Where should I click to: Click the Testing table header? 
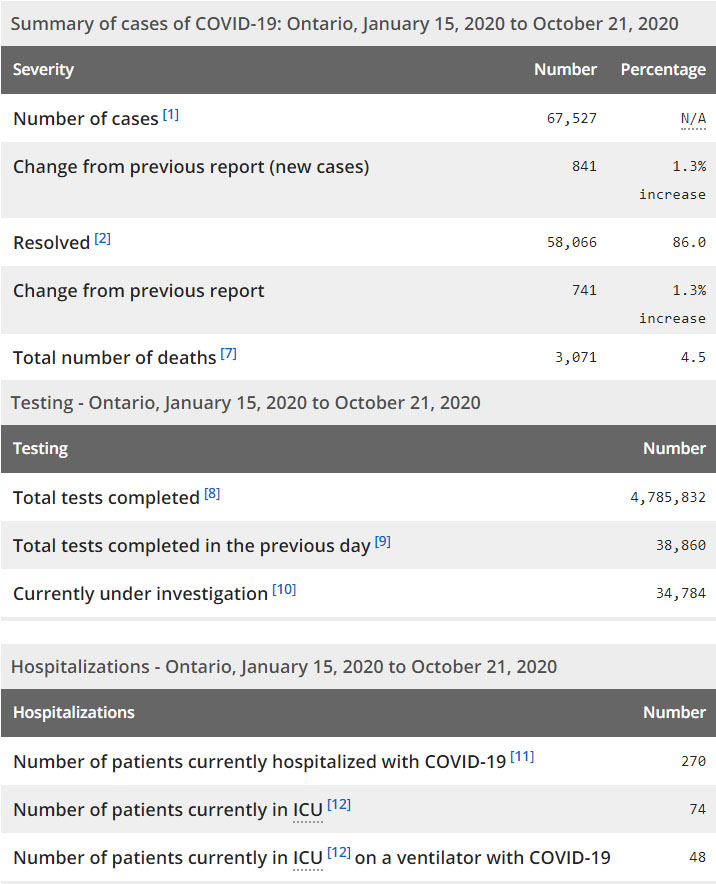(x=40, y=449)
